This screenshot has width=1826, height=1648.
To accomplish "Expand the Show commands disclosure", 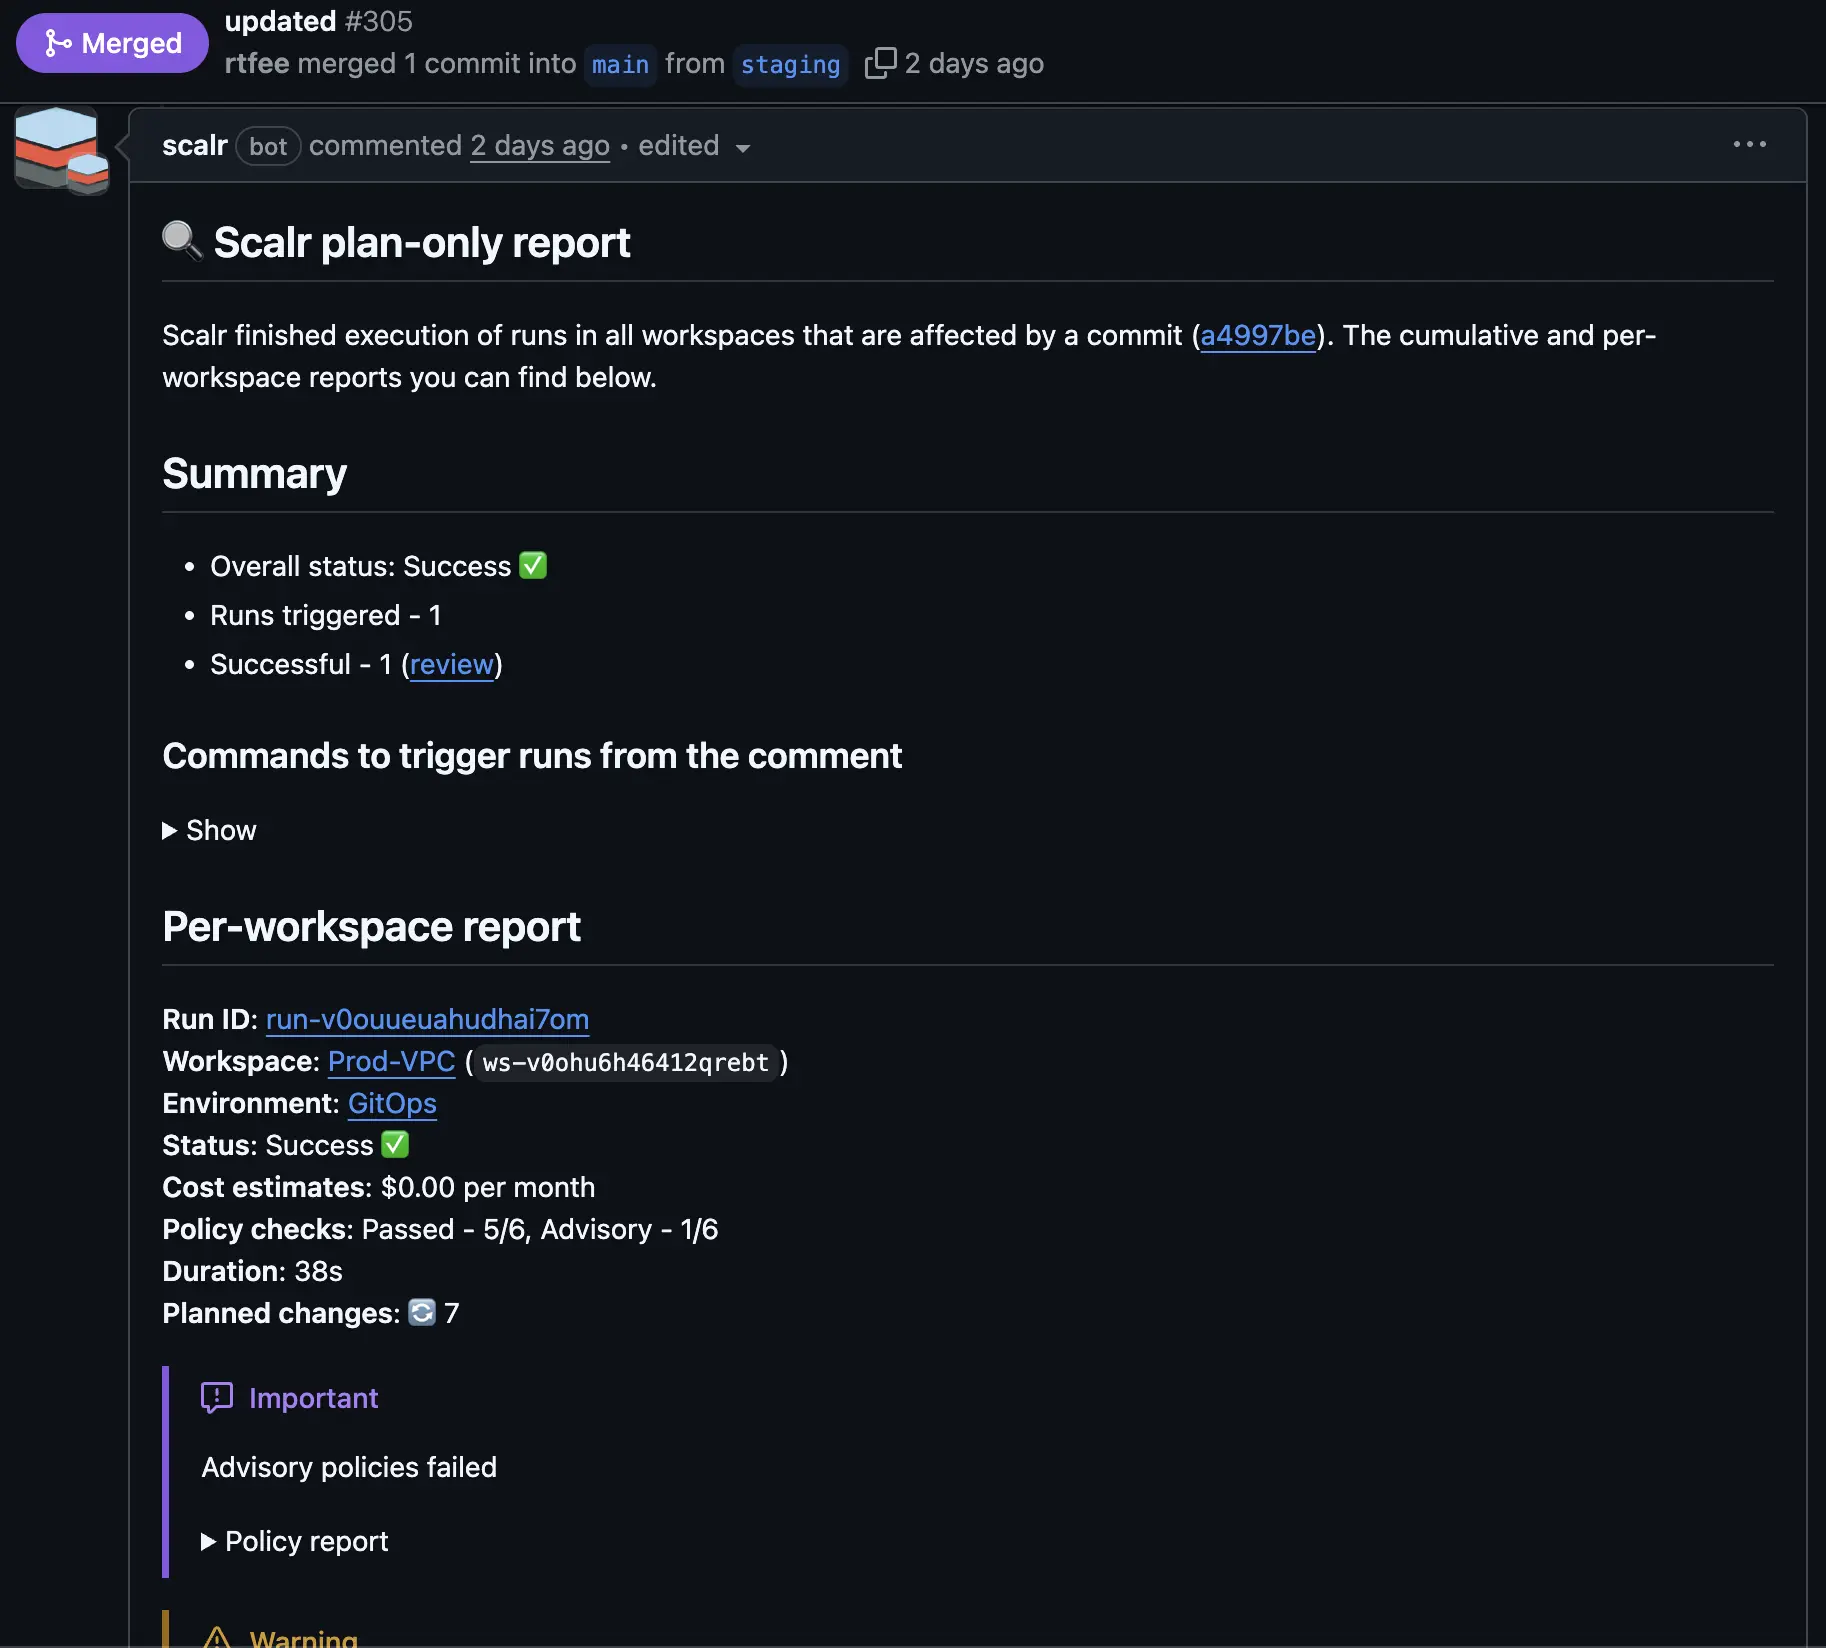I will pos(209,830).
